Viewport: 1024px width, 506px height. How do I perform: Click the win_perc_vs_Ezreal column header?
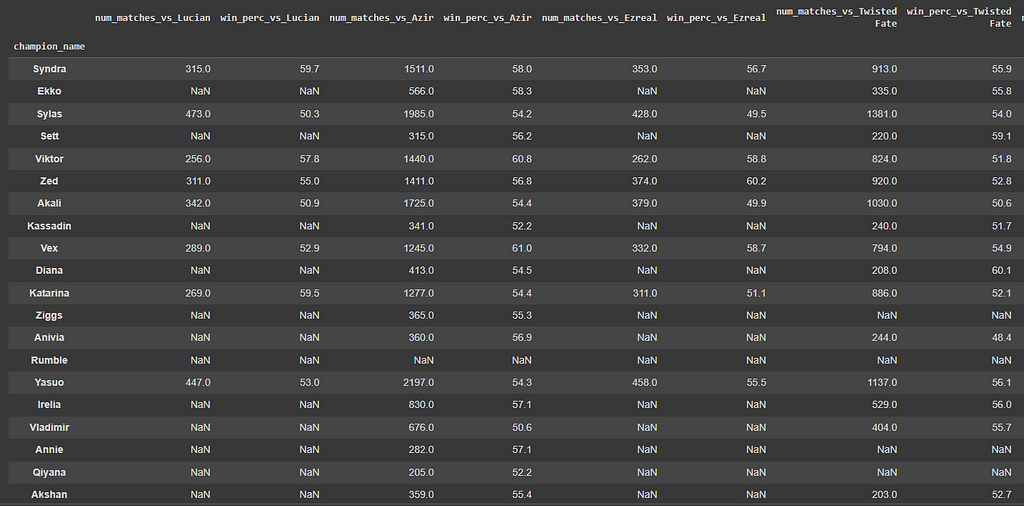716,18
